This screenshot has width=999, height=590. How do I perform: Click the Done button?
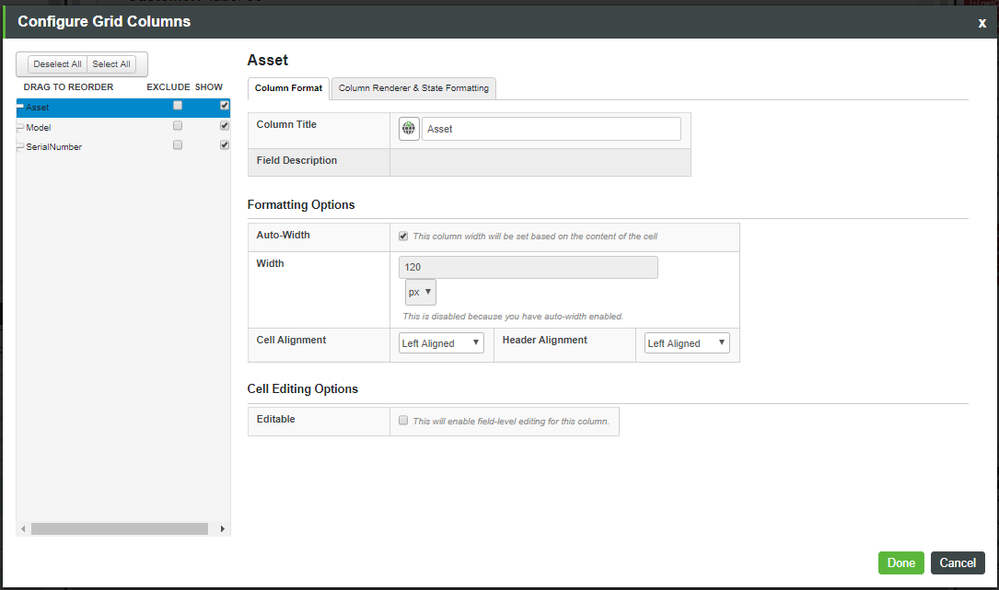(x=900, y=562)
